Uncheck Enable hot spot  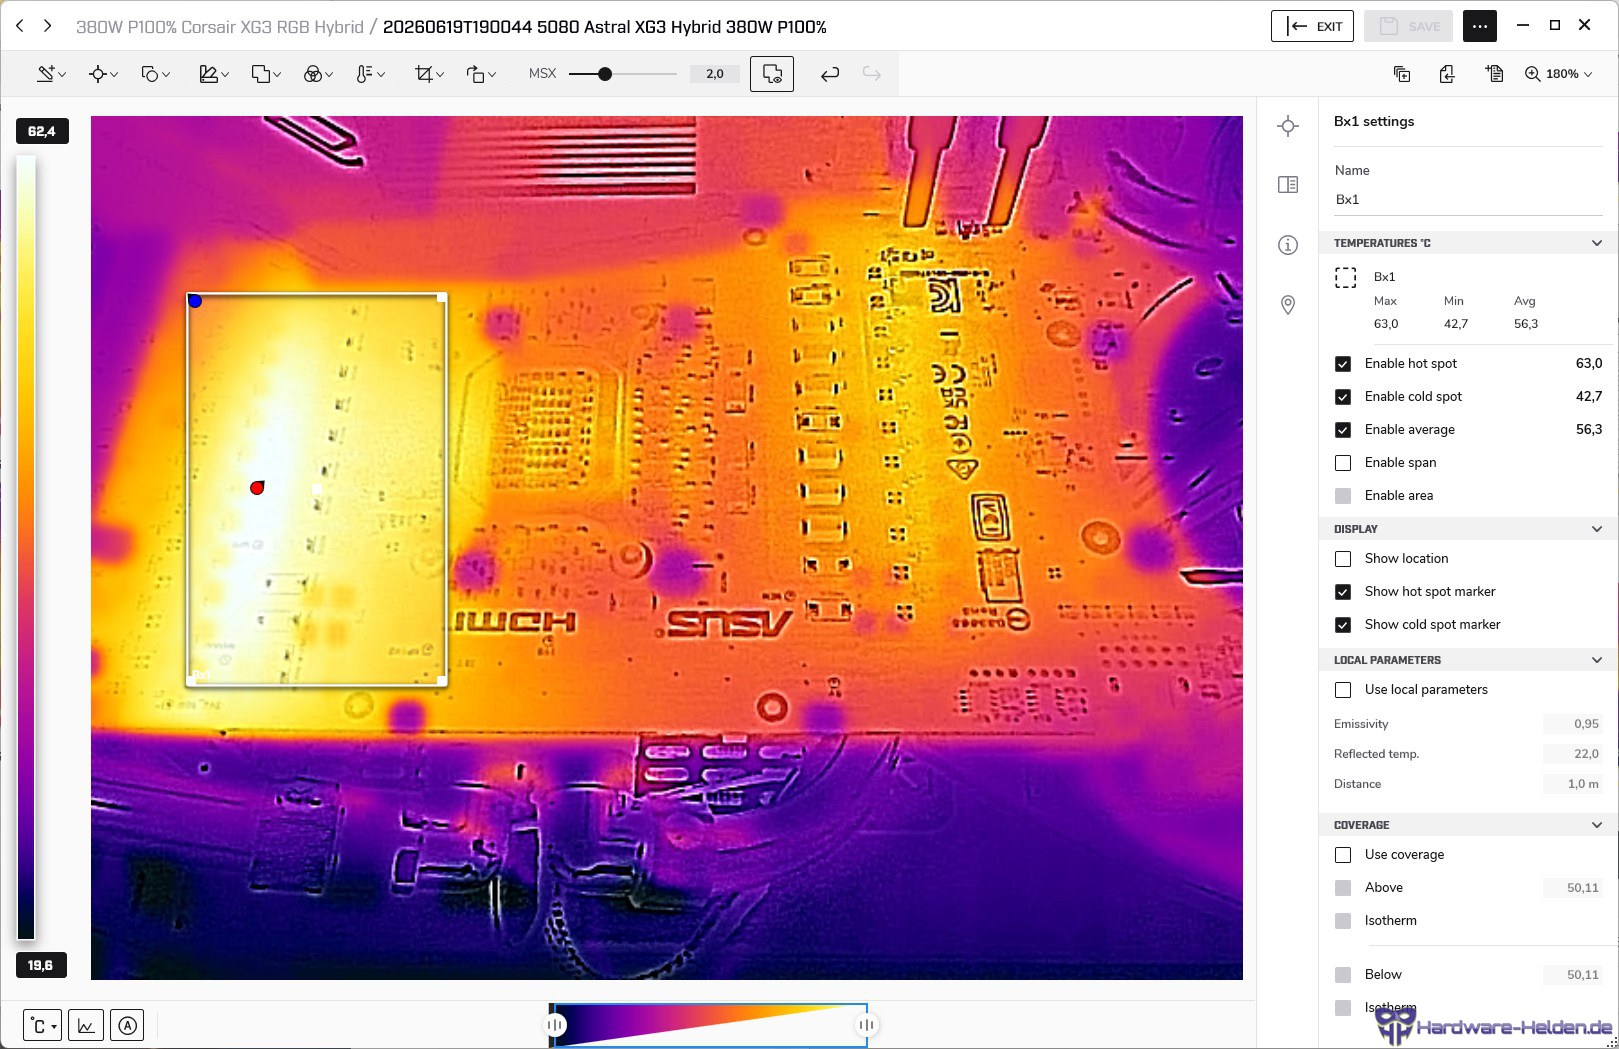click(1343, 364)
